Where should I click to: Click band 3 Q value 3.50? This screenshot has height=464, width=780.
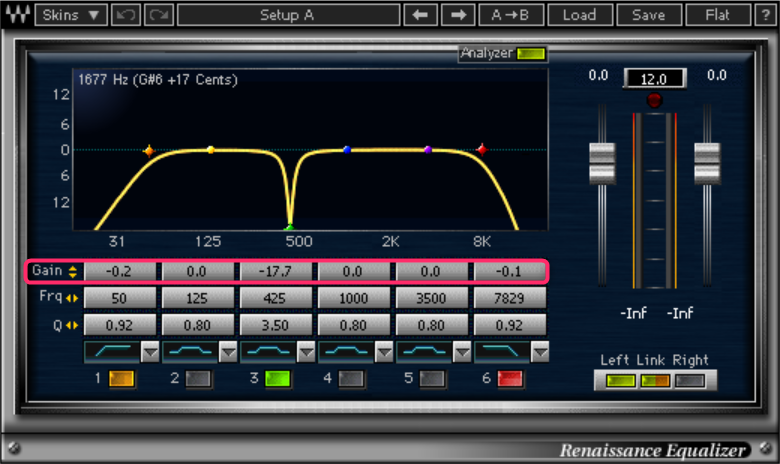[276, 326]
